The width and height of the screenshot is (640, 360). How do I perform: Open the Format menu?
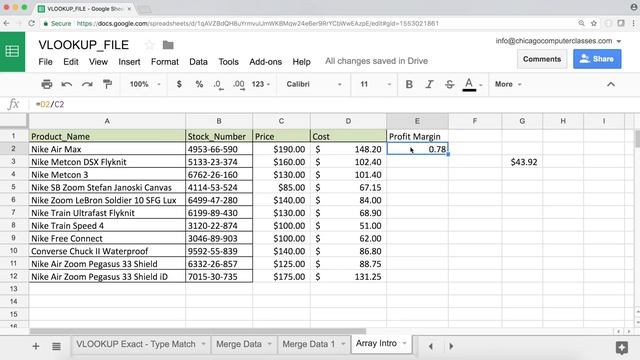click(x=164, y=62)
